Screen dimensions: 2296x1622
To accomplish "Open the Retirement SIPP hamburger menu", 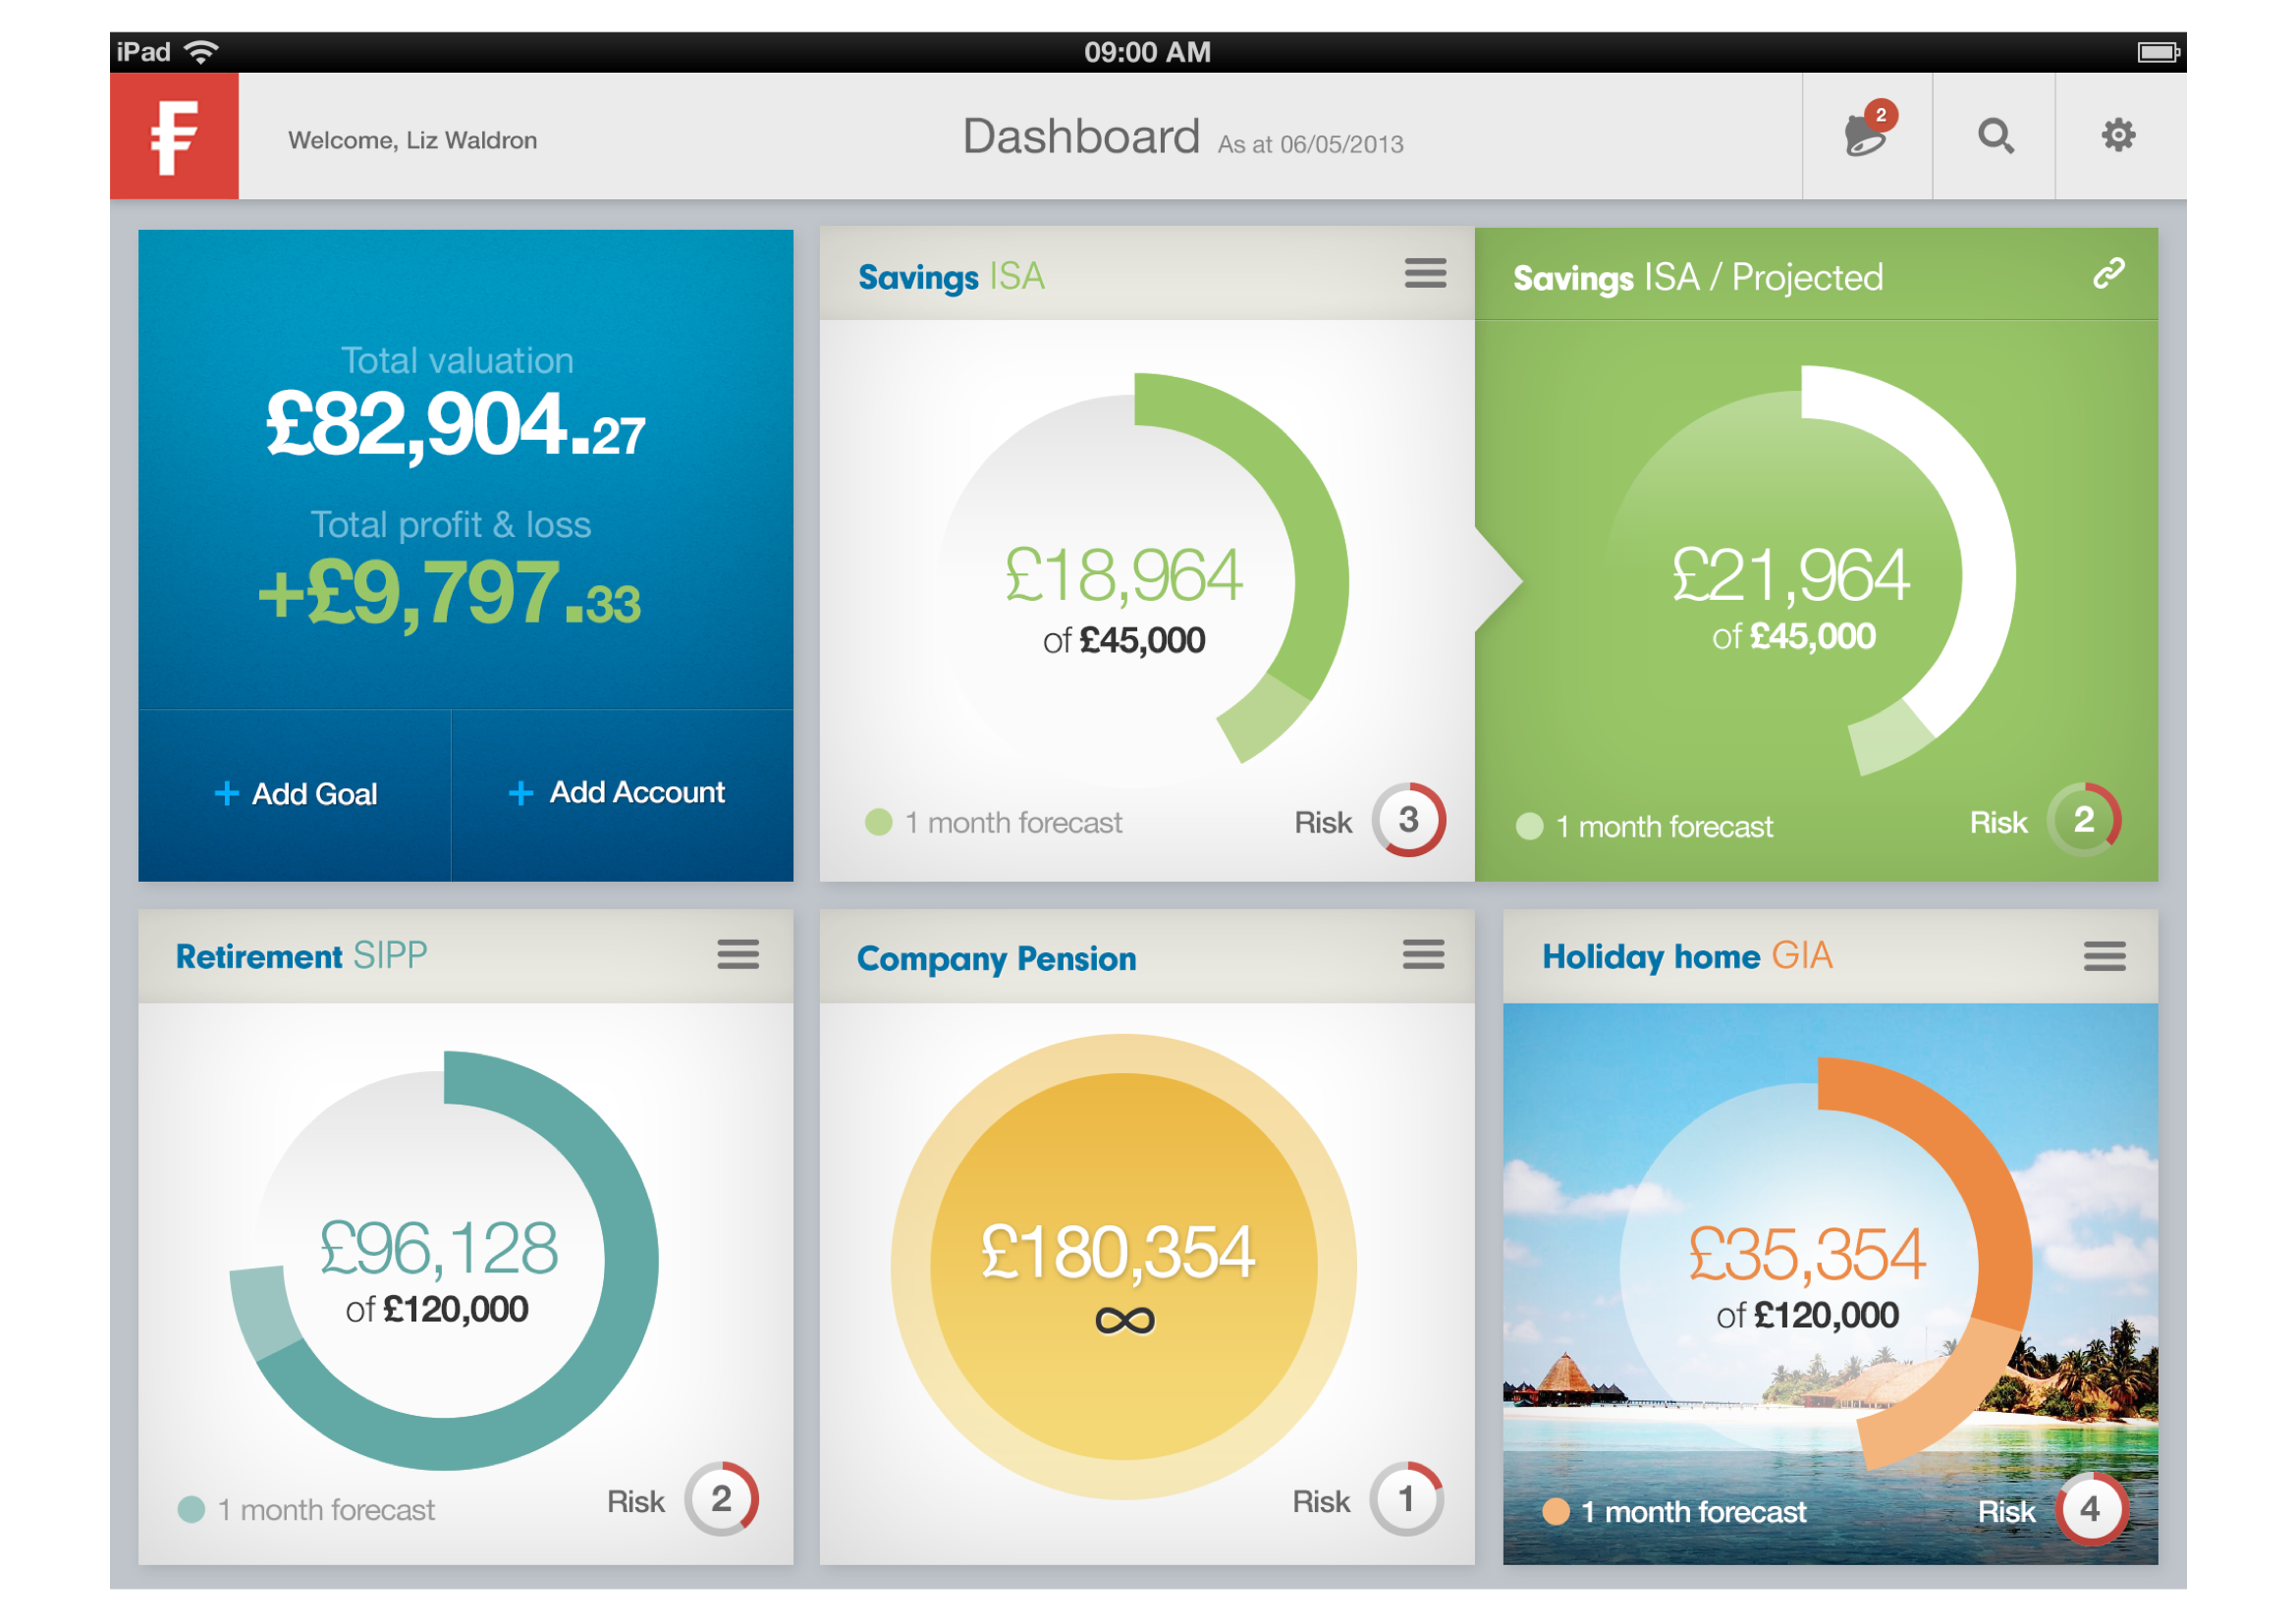I will click(738, 954).
